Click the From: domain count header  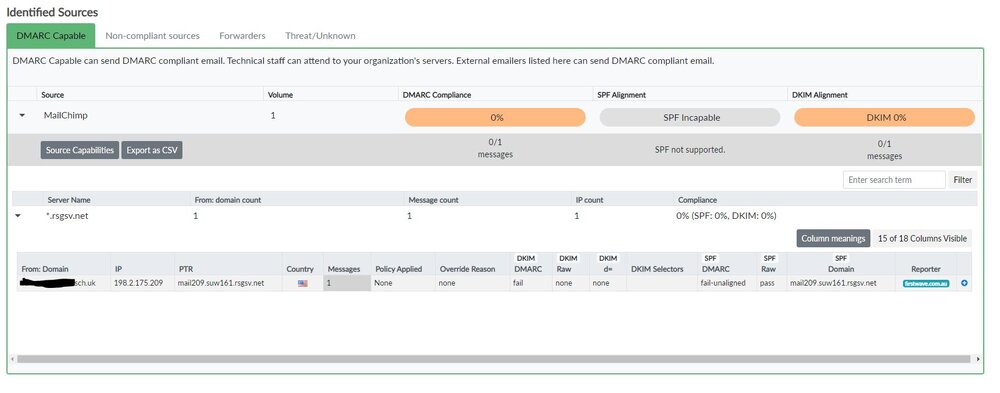click(x=228, y=200)
